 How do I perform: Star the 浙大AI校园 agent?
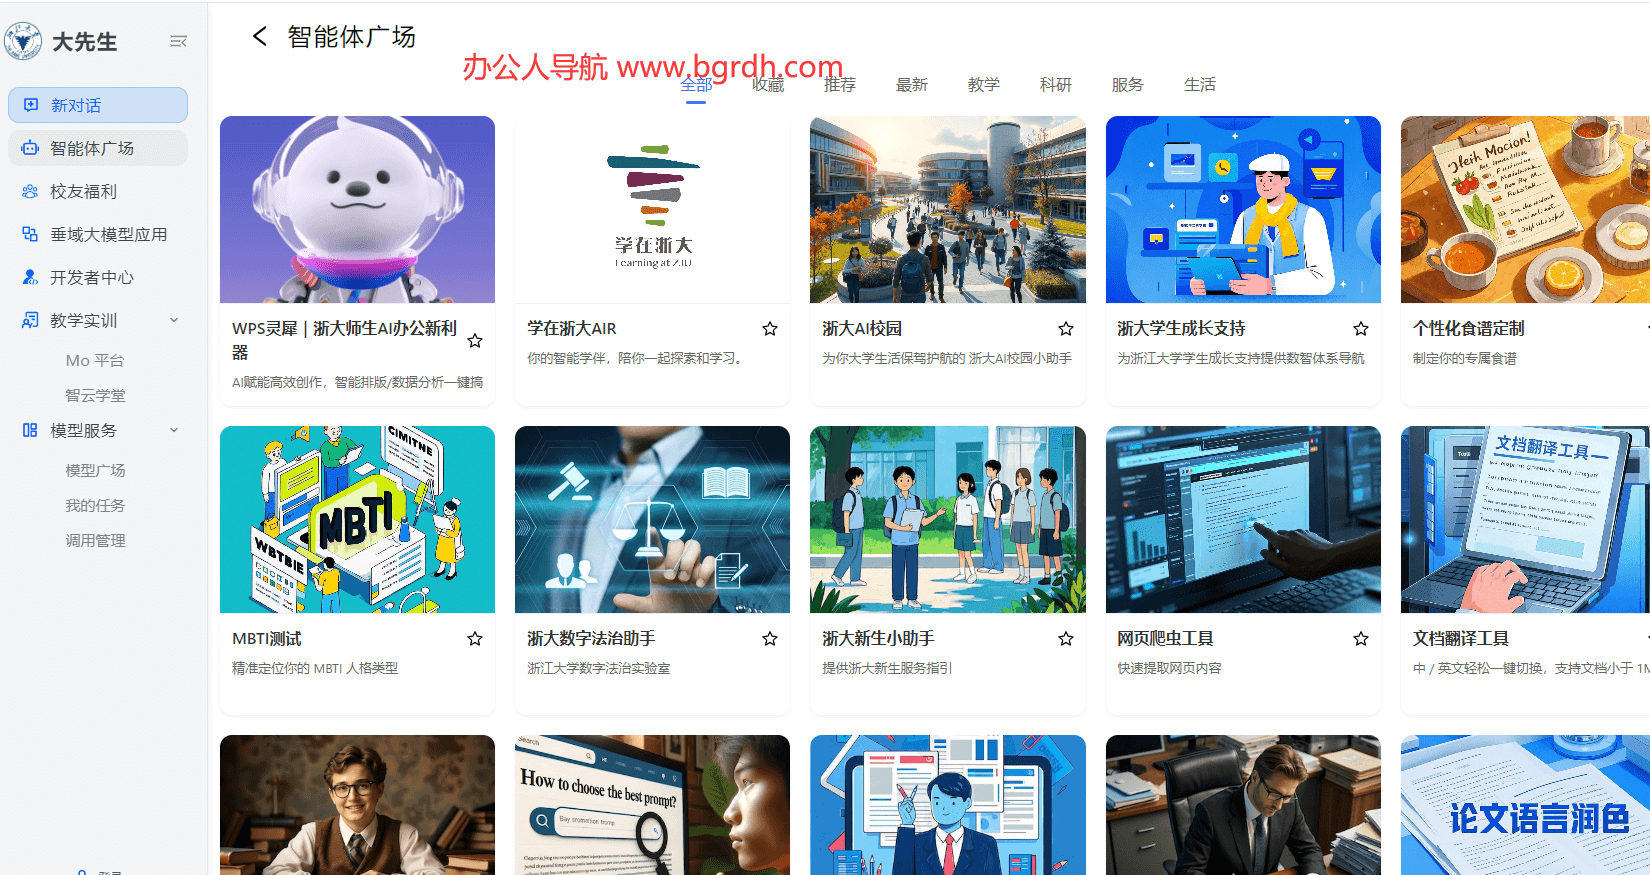coord(1066,329)
